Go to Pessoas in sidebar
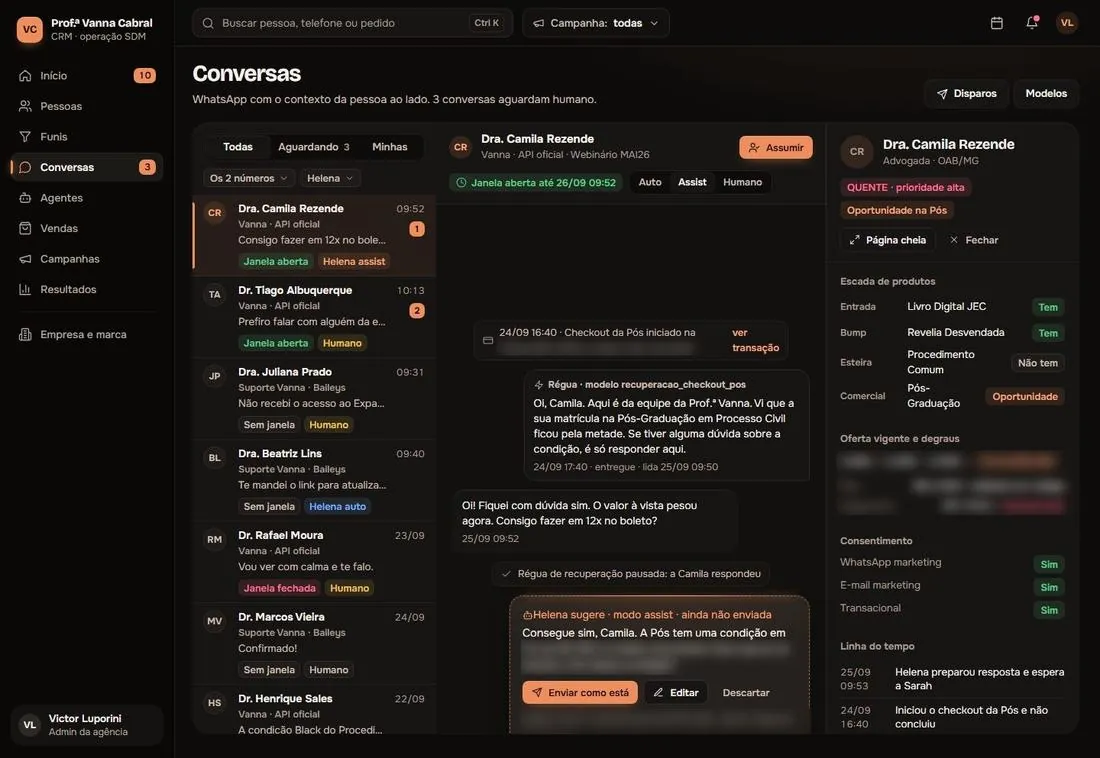The width and height of the screenshot is (1100, 758). (x=87, y=106)
